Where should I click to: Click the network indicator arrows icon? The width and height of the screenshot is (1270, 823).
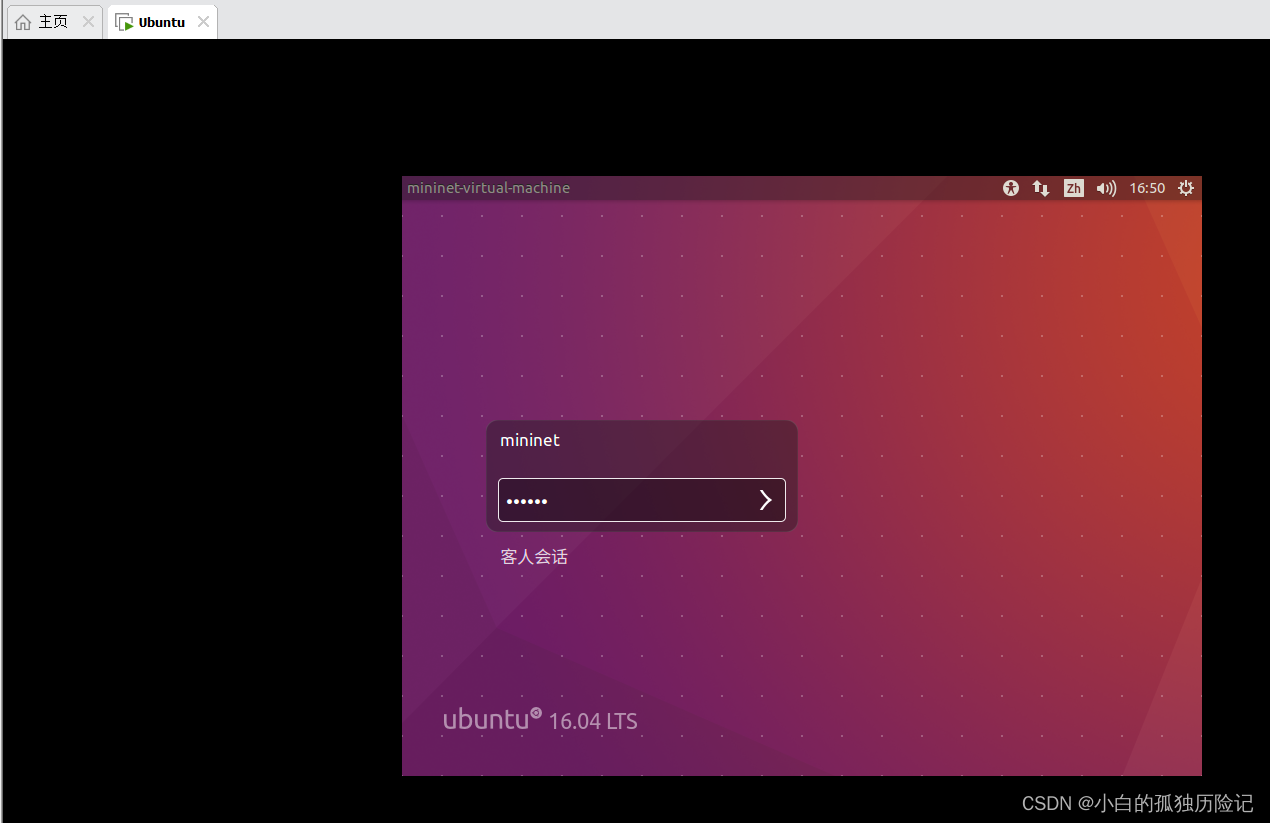[1040, 188]
